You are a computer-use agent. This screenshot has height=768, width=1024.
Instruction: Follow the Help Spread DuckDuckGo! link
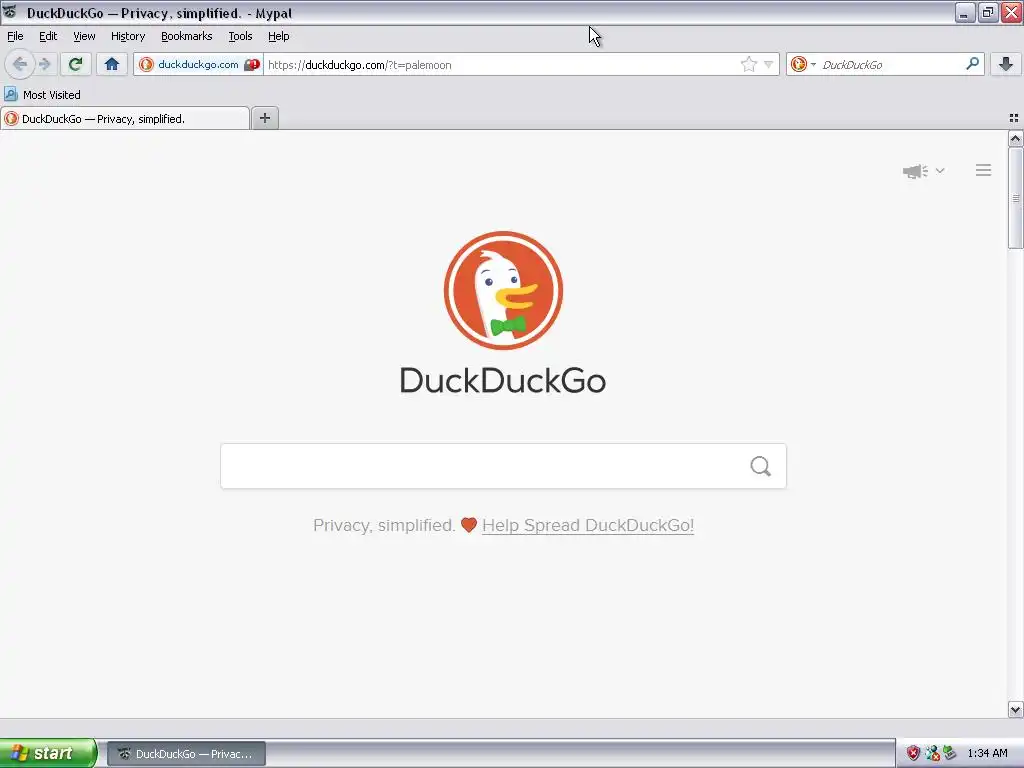(588, 525)
